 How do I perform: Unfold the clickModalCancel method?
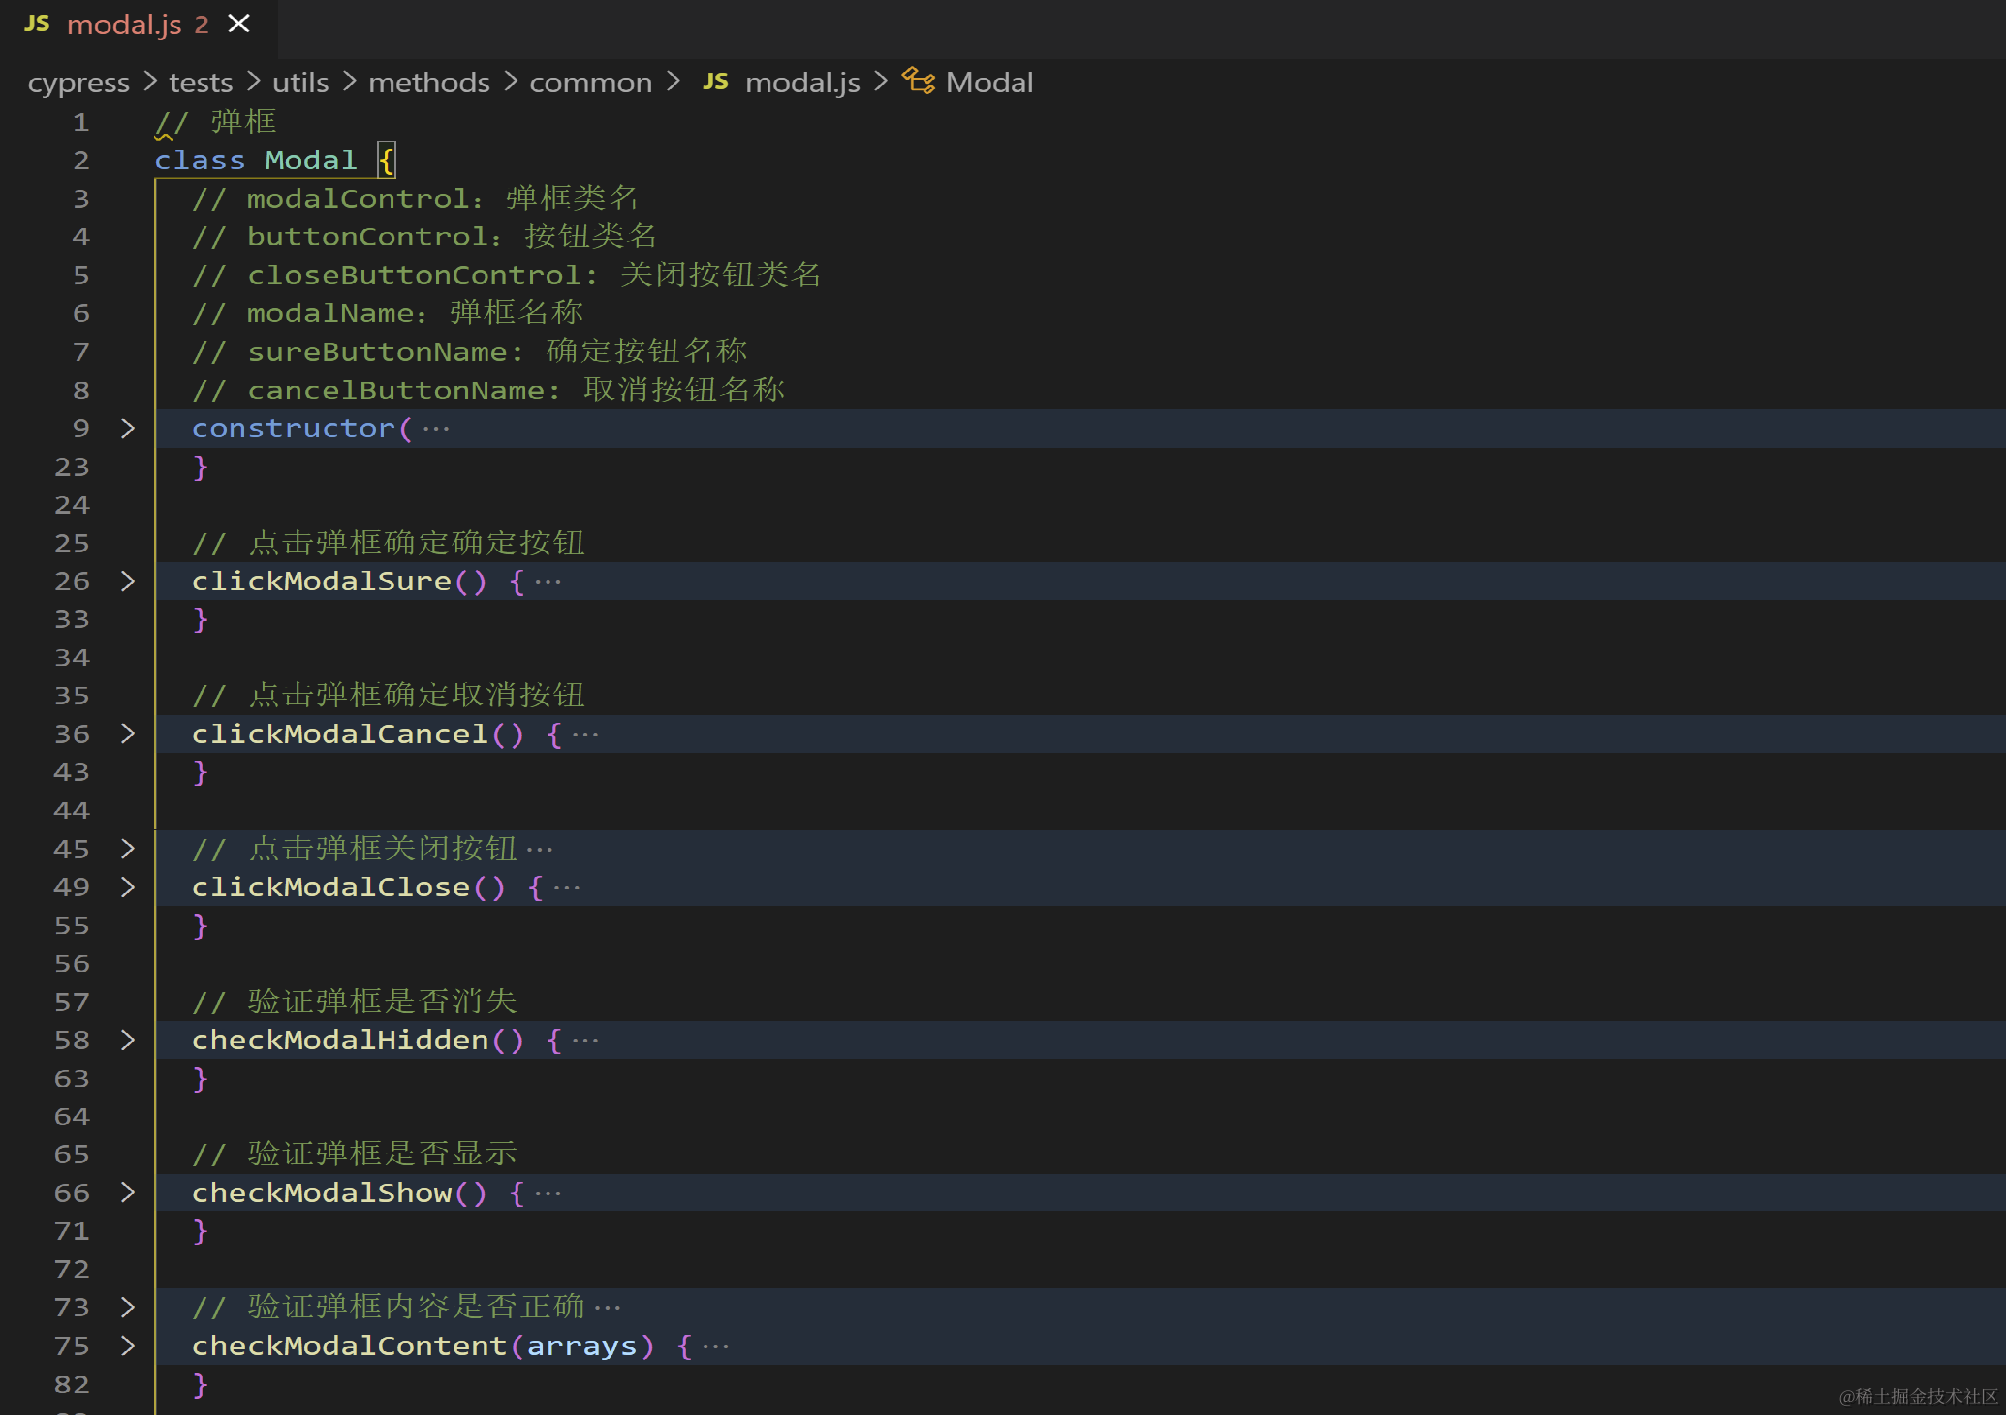(127, 734)
